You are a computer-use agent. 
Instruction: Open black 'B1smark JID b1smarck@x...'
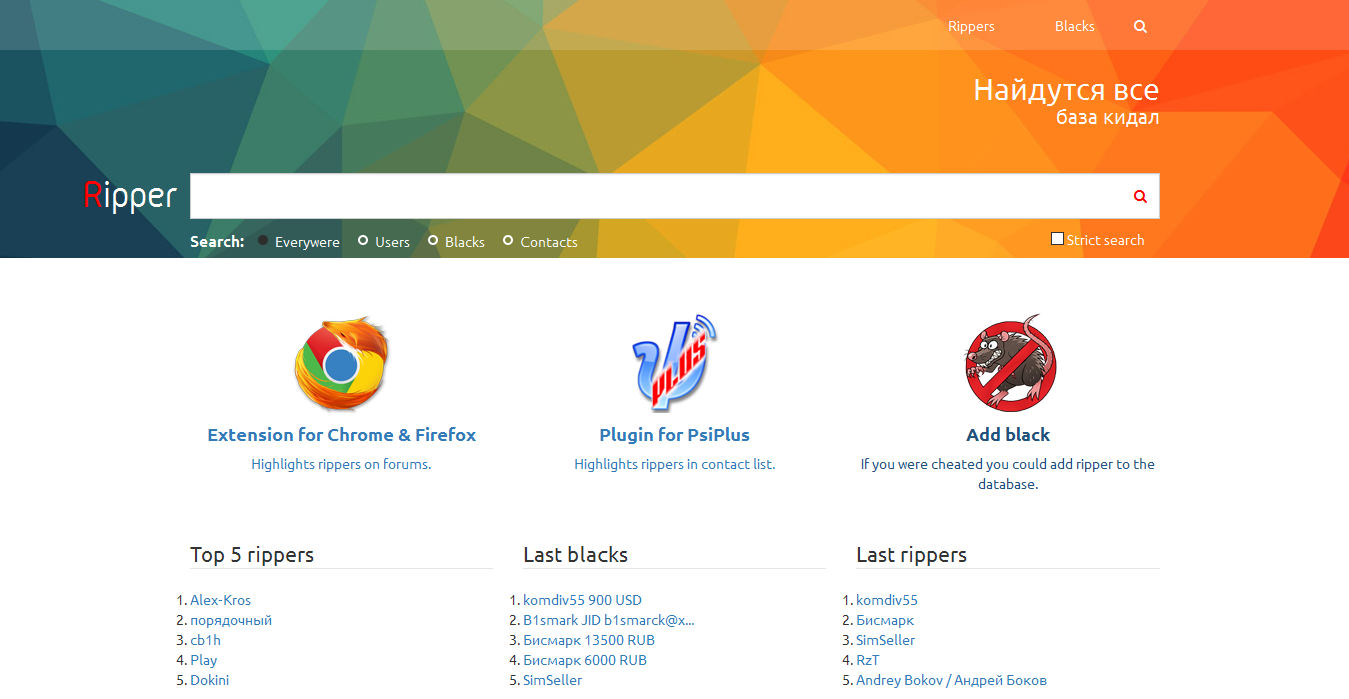pyautogui.click(x=608, y=620)
